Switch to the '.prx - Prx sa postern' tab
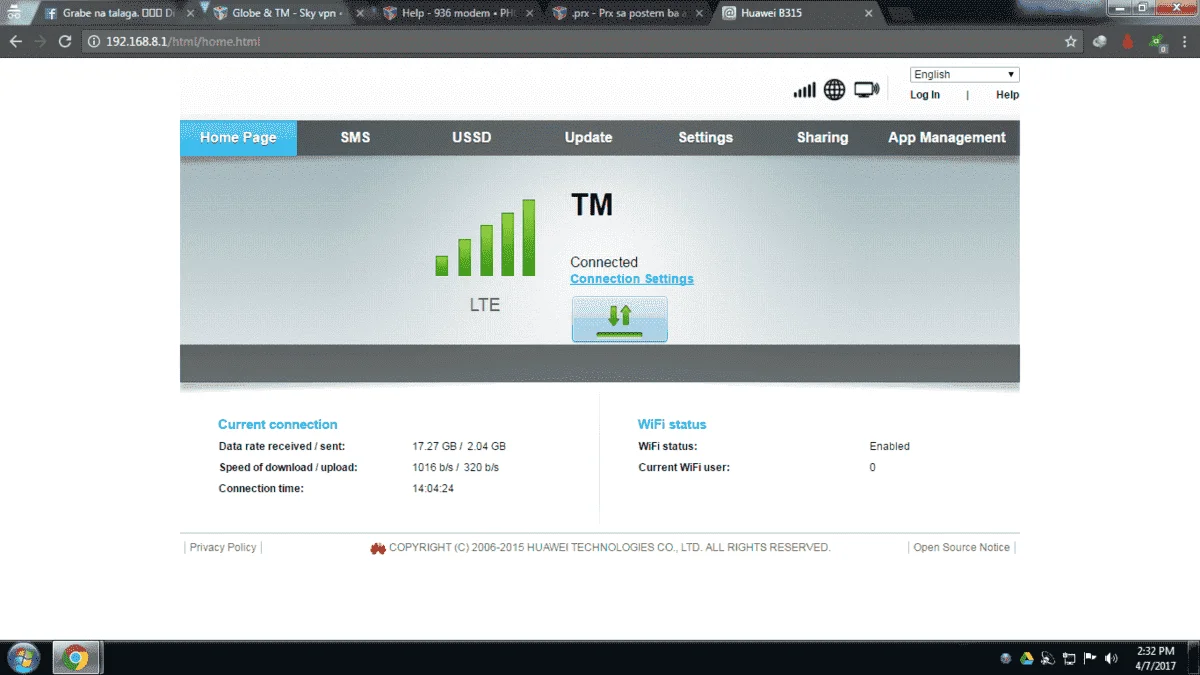This screenshot has height=675, width=1200. (x=628, y=14)
